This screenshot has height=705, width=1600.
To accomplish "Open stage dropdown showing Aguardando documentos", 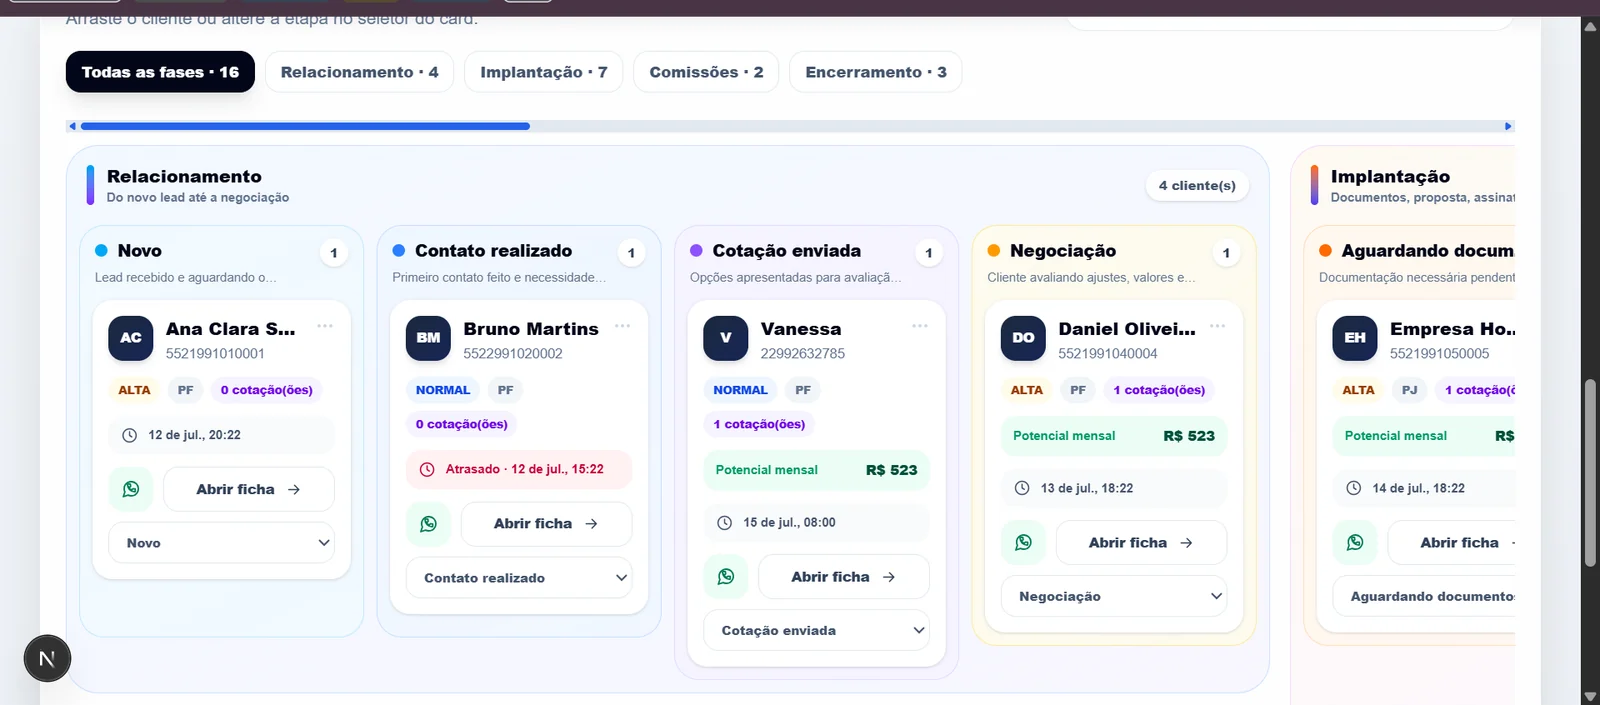I will 1424,596.
